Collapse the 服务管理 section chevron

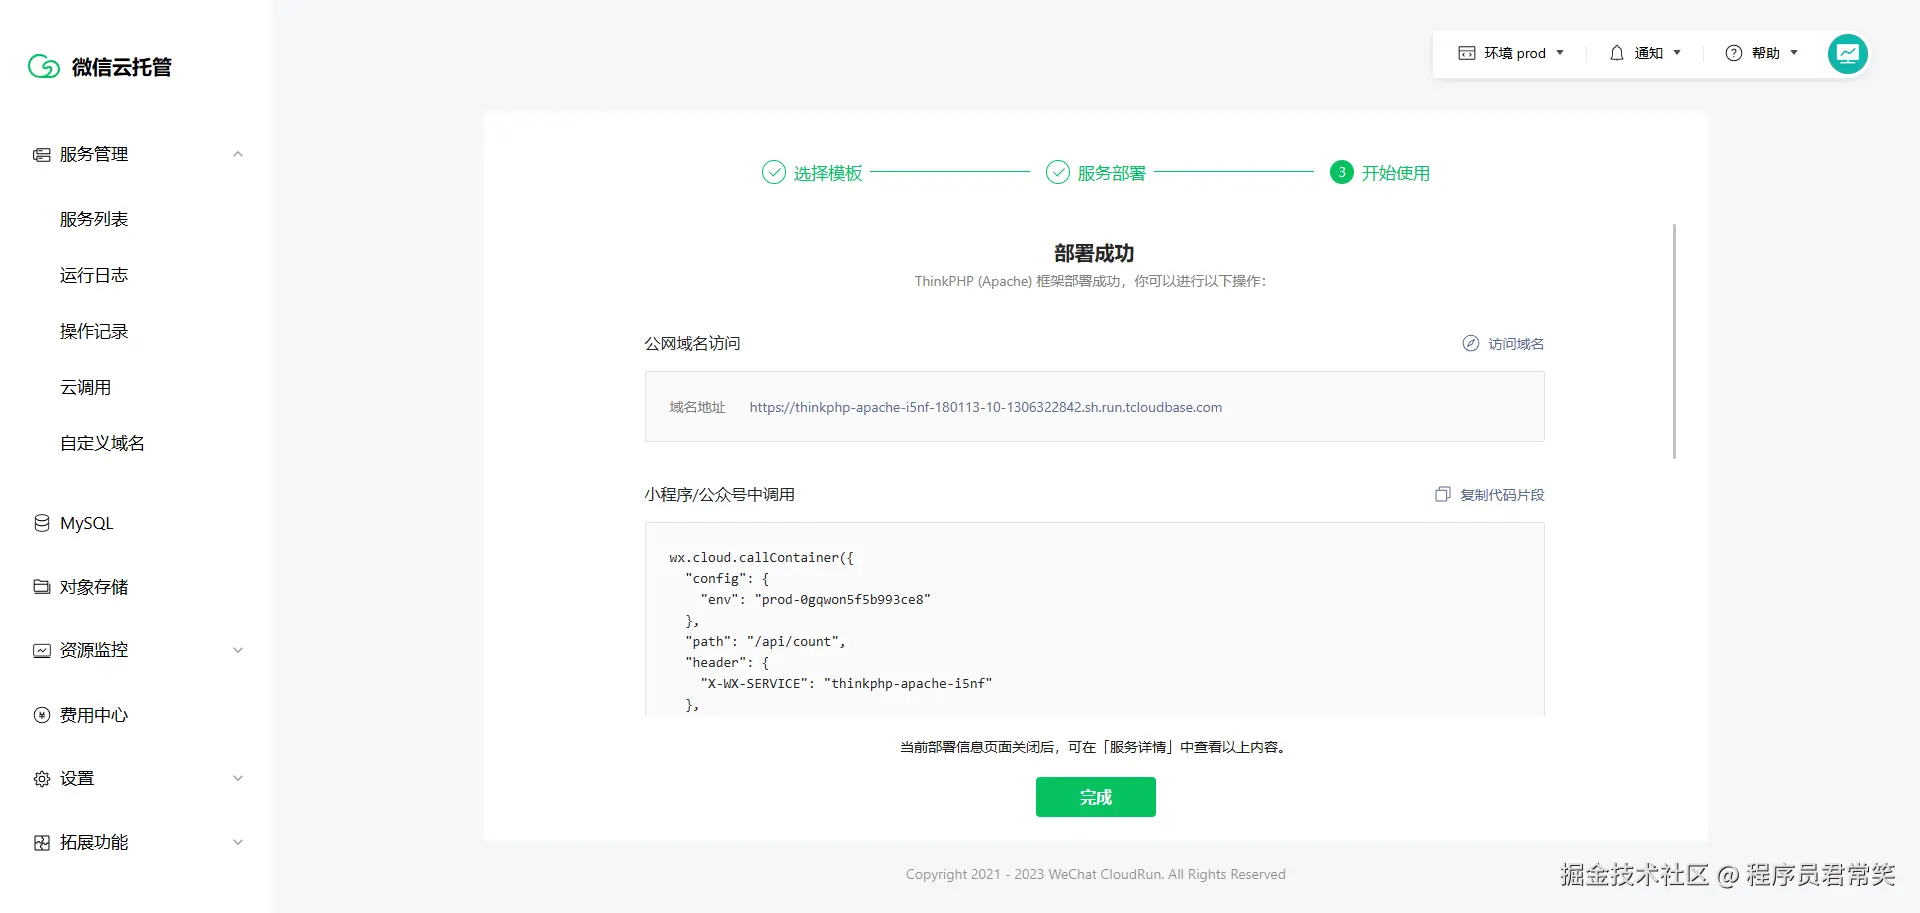coord(238,154)
